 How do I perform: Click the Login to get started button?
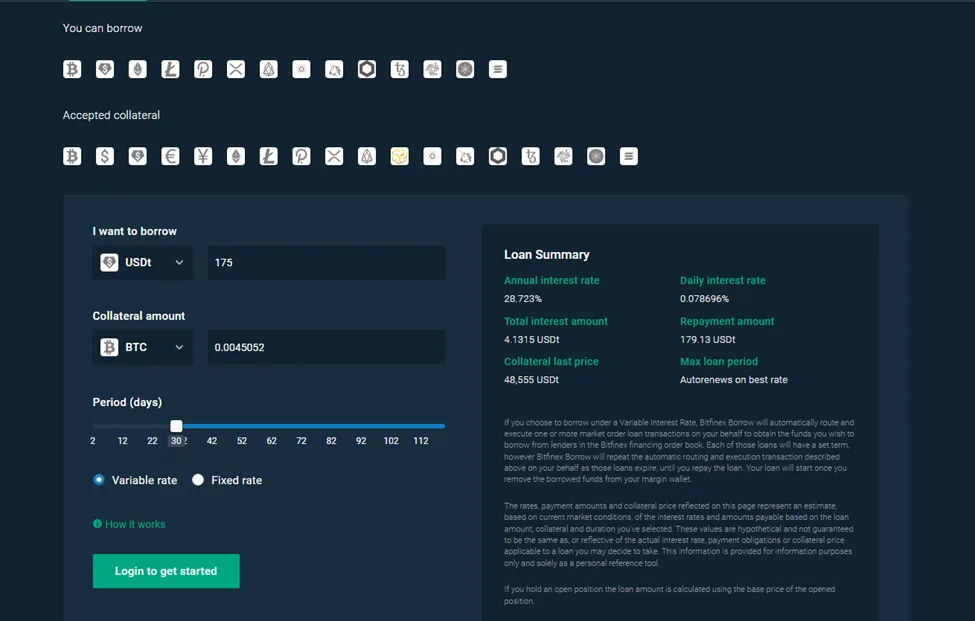click(x=166, y=571)
